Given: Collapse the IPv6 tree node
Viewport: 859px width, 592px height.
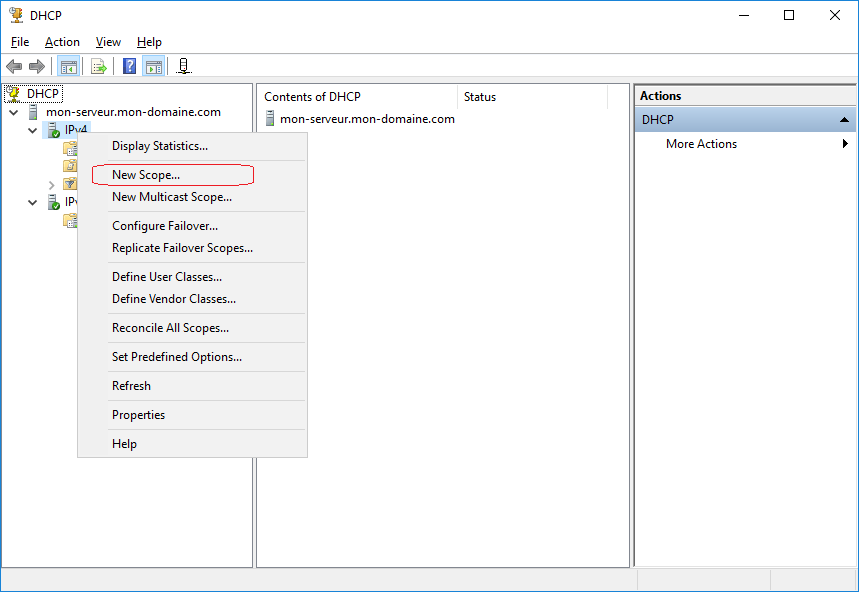Looking at the screenshot, I should coord(32,203).
